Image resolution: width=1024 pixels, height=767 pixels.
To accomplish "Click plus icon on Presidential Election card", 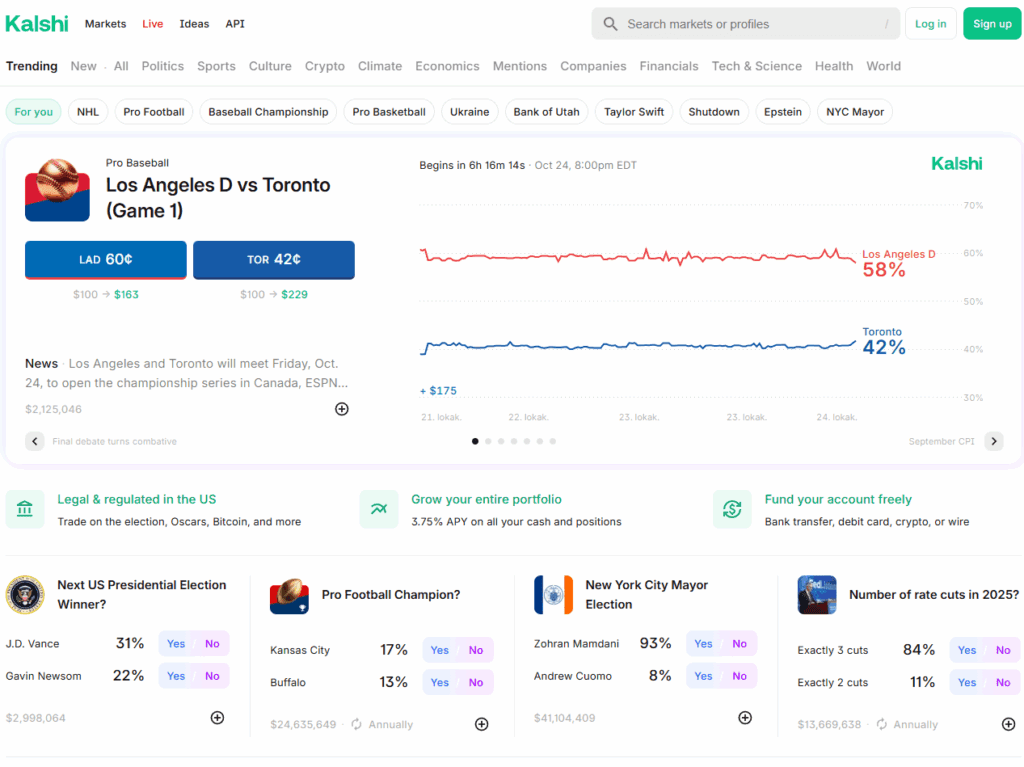I will click(x=217, y=717).
